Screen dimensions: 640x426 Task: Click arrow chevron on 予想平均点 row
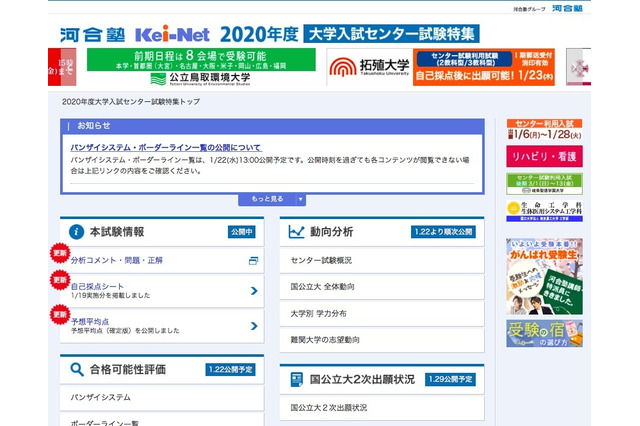point(254,326)
